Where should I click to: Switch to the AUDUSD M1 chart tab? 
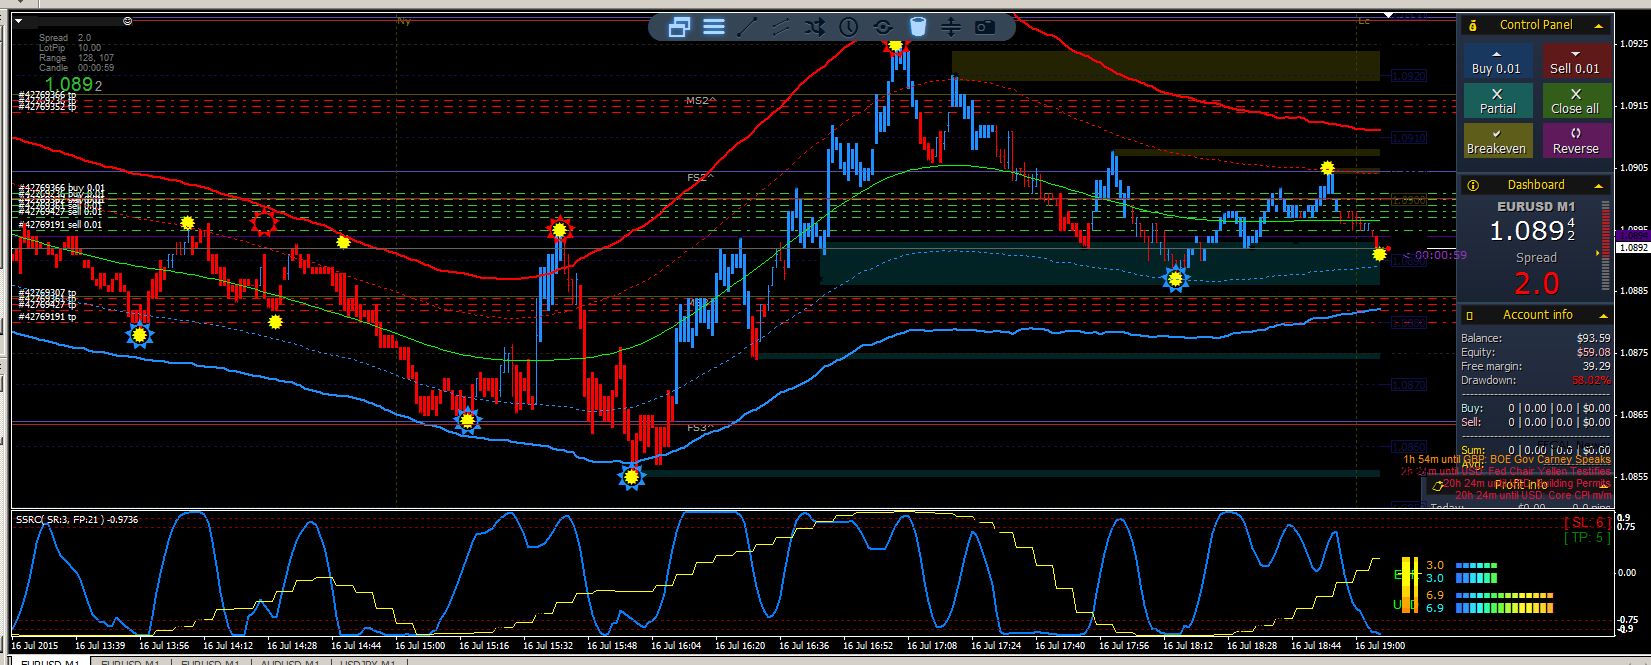pyautogui.click(x=291, y=662)
